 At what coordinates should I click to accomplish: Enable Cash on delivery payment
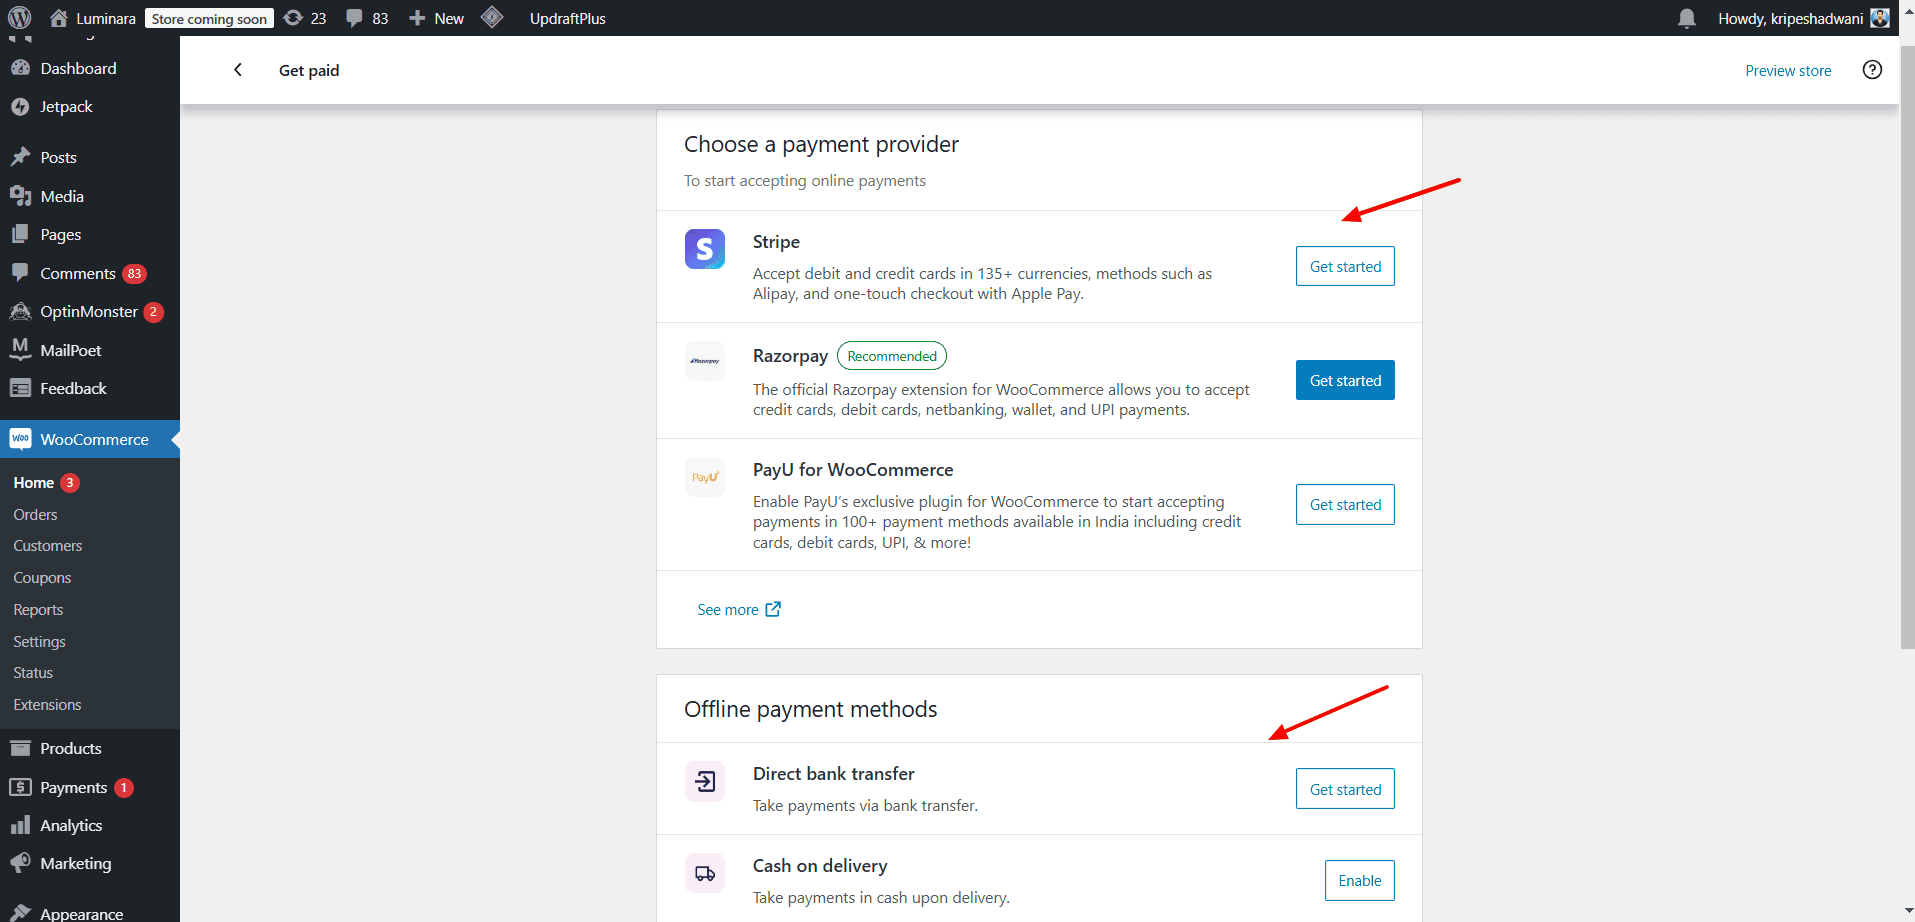[x=1359, y=880]
